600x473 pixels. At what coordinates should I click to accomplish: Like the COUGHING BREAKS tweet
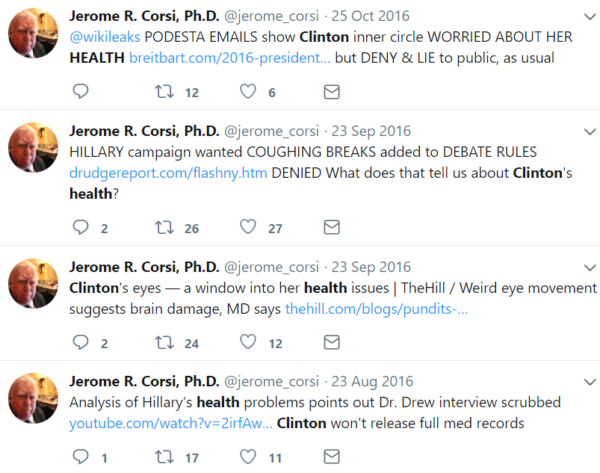[247, 228]
